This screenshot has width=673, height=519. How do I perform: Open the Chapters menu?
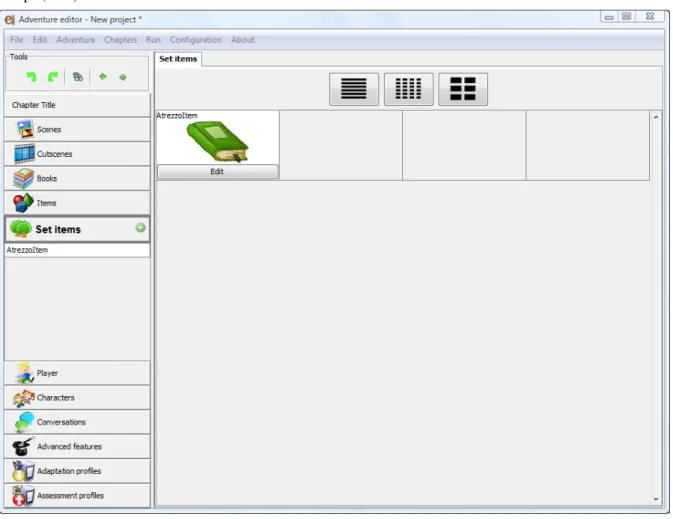click(121, 40)
